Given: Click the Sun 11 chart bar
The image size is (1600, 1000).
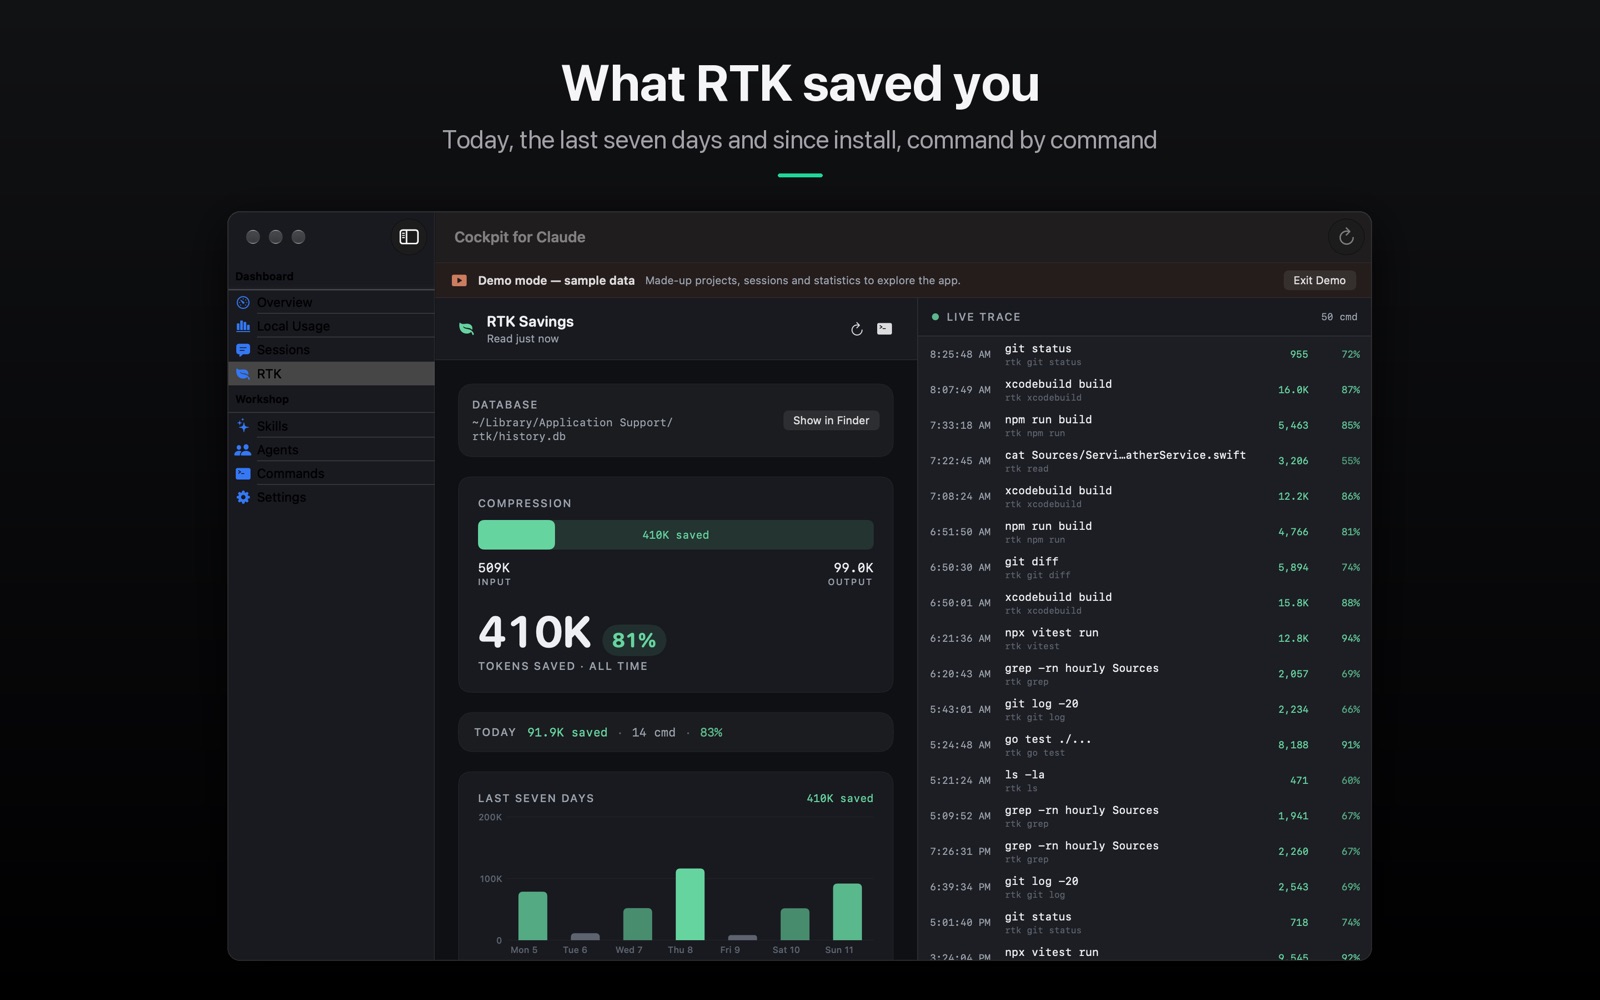Looking at the screenshot, I should coord(847,912).
